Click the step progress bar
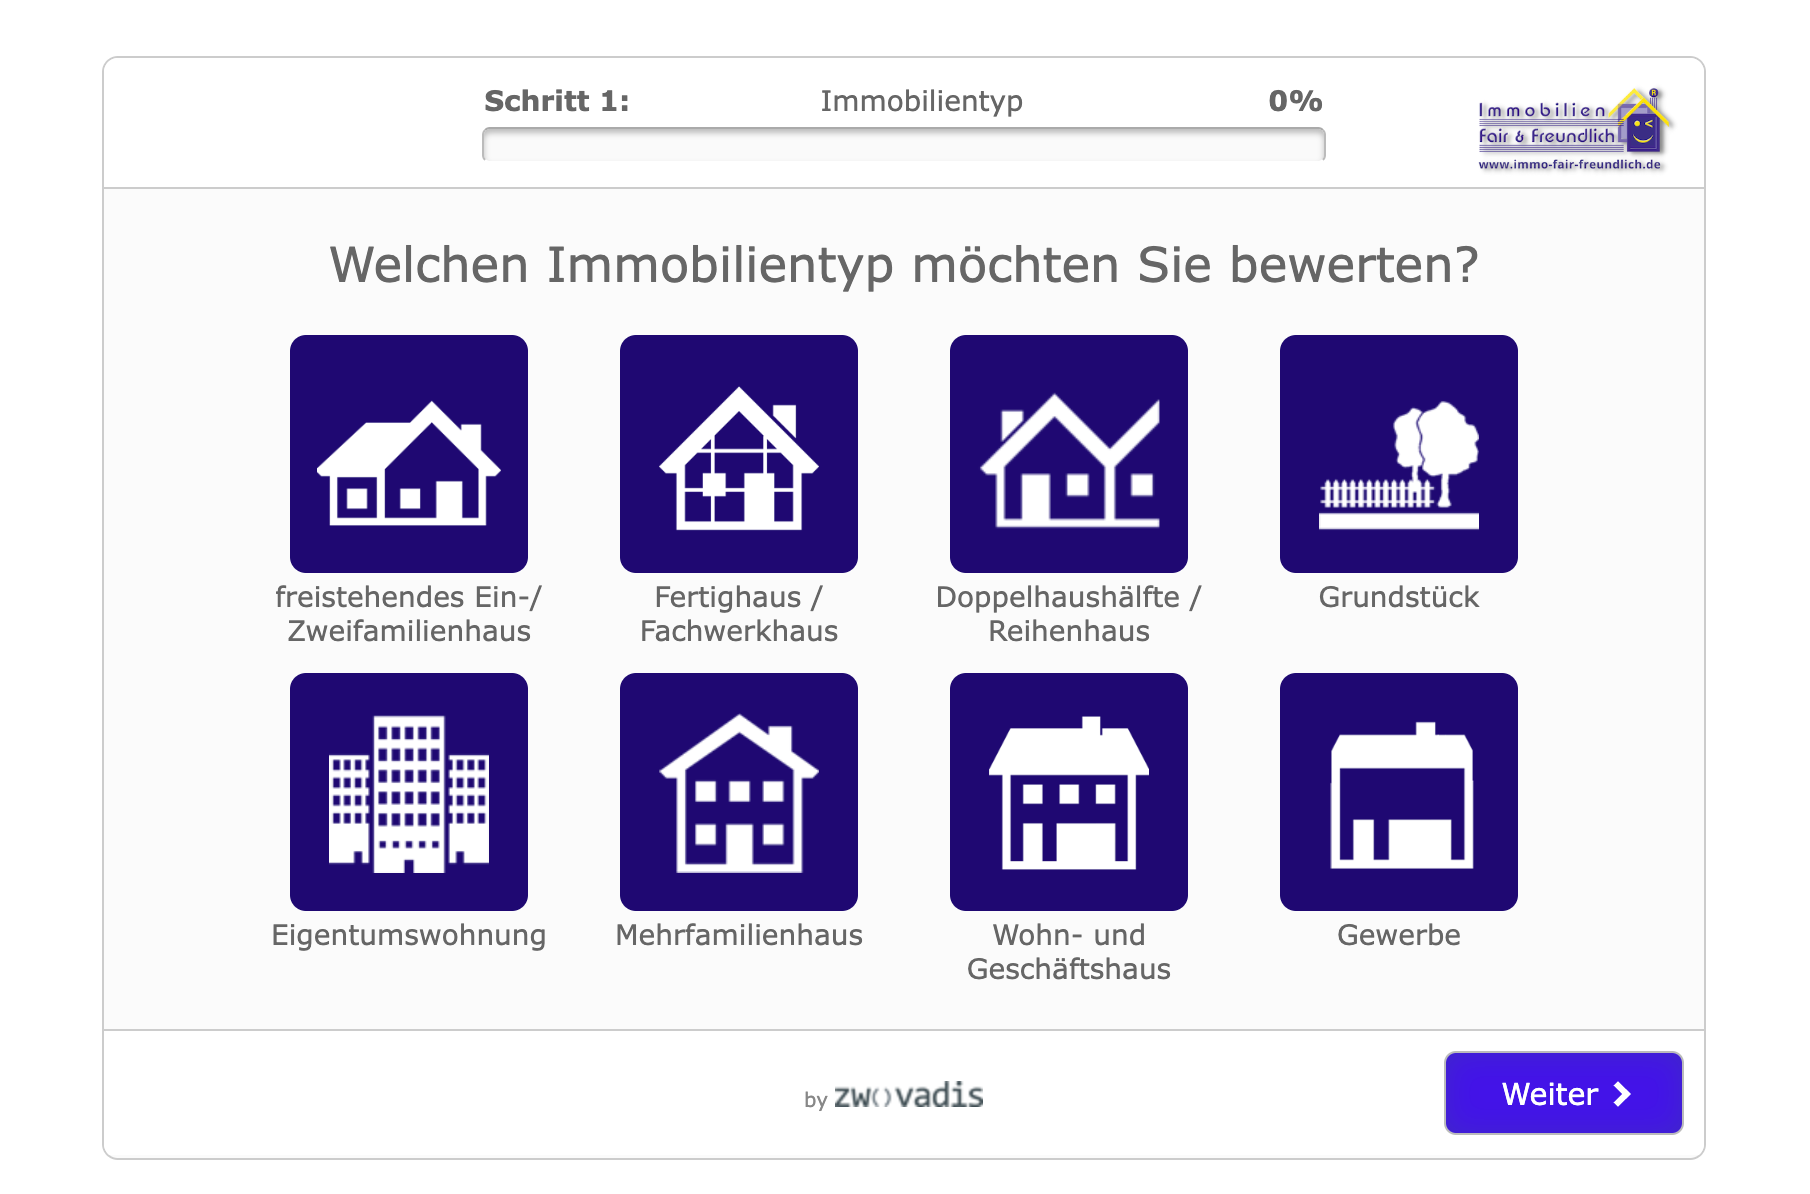The width and height of the screenshot is (1810, 1194). click(x=904, y=144)
